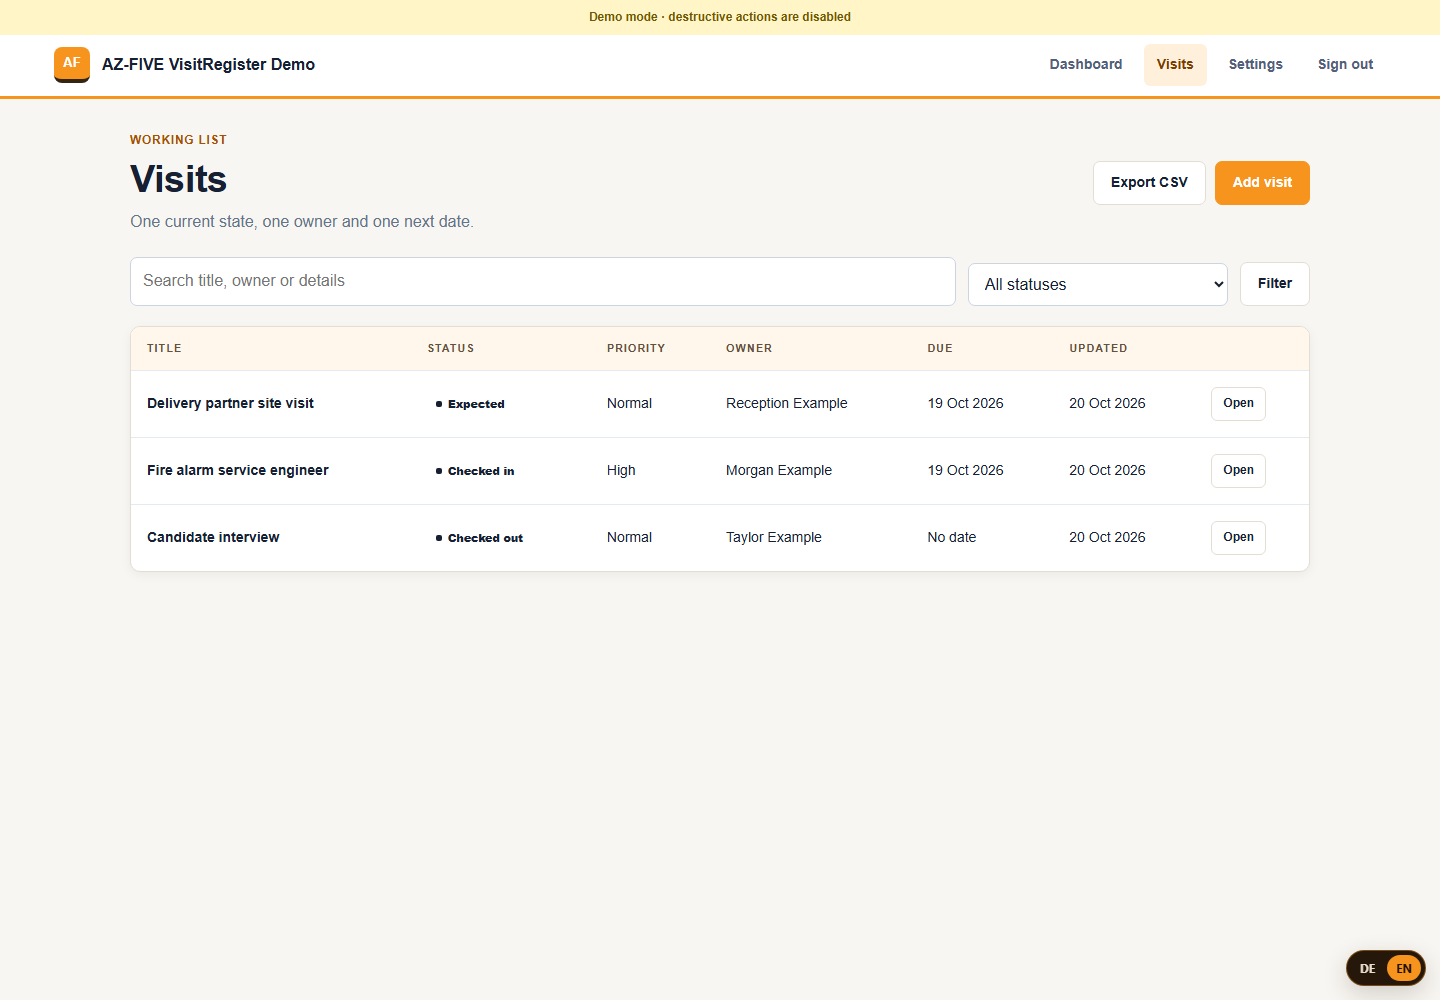Click the Checked in status badge
Viewport: 1440px width, 1000px height.
tap(475, 471)
